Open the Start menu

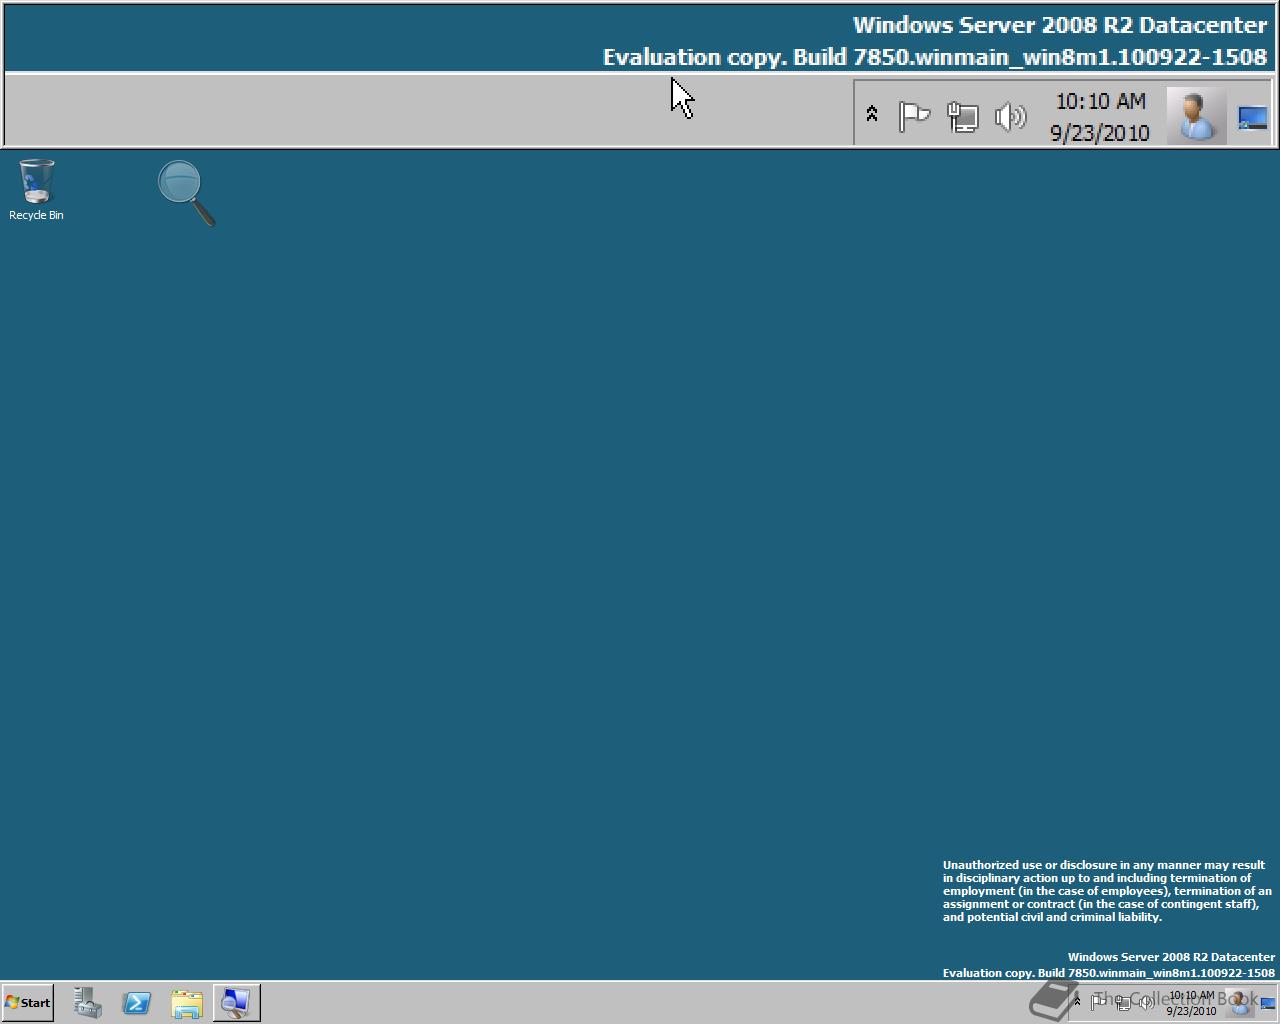coord(28,1002)
